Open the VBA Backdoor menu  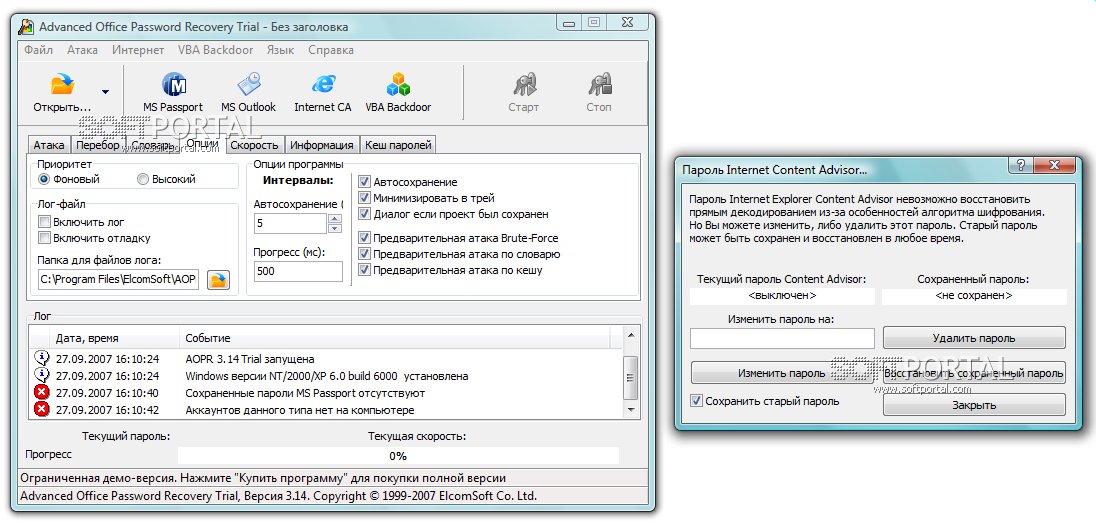215,50
